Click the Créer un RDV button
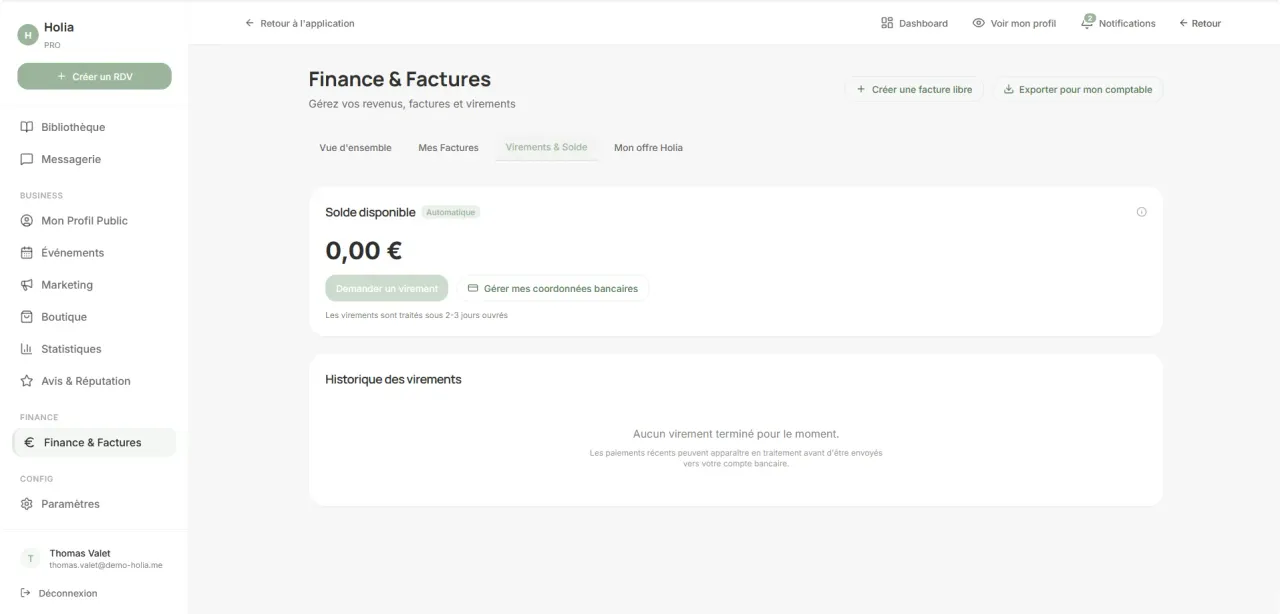Image resolution: width=1280 pixels, height=614 pixels. (94, 76)
